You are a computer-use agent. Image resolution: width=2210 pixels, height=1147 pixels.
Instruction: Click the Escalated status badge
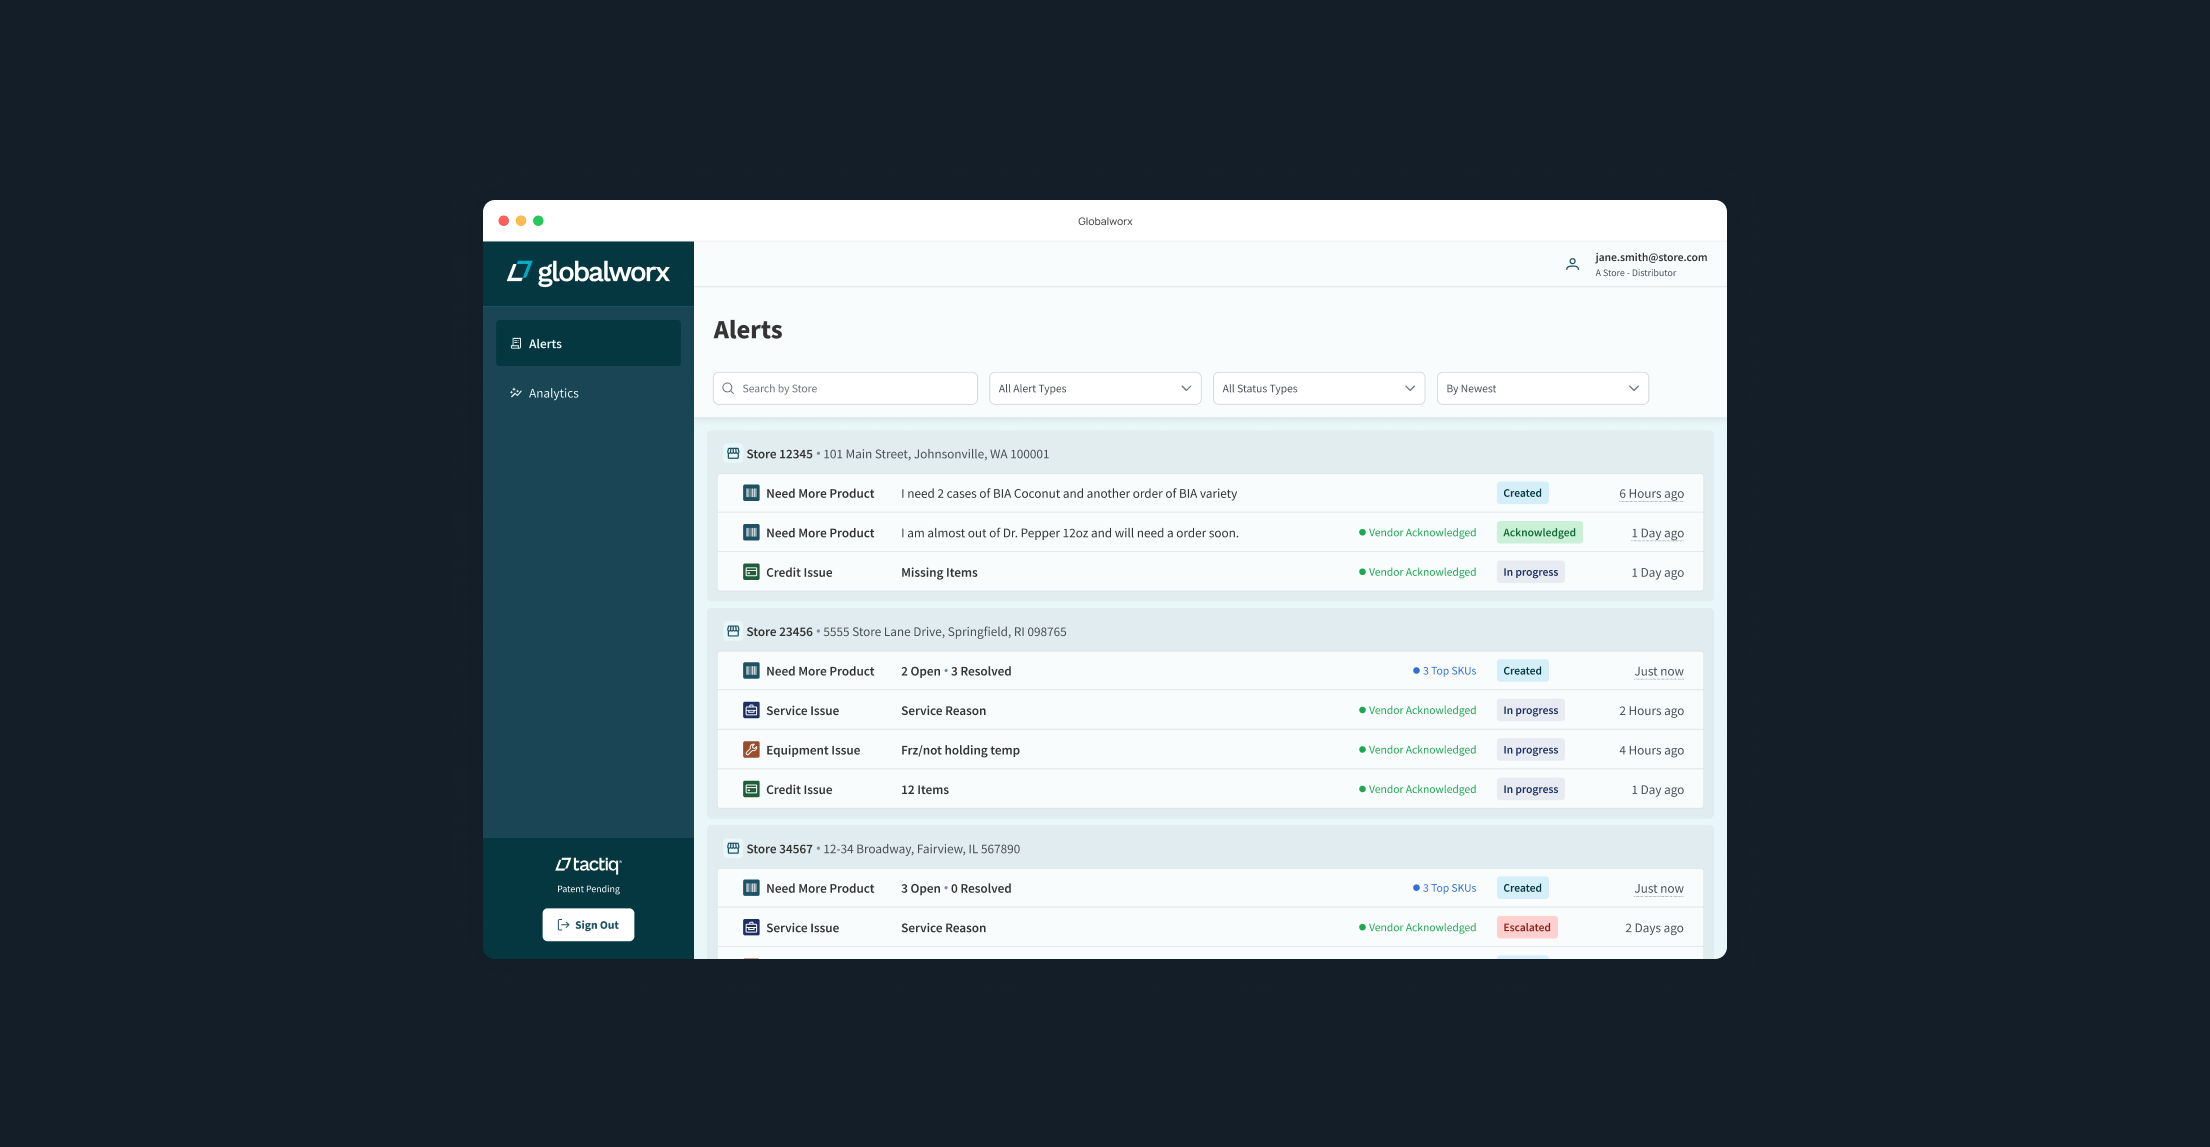click(x=1526, y=928)
